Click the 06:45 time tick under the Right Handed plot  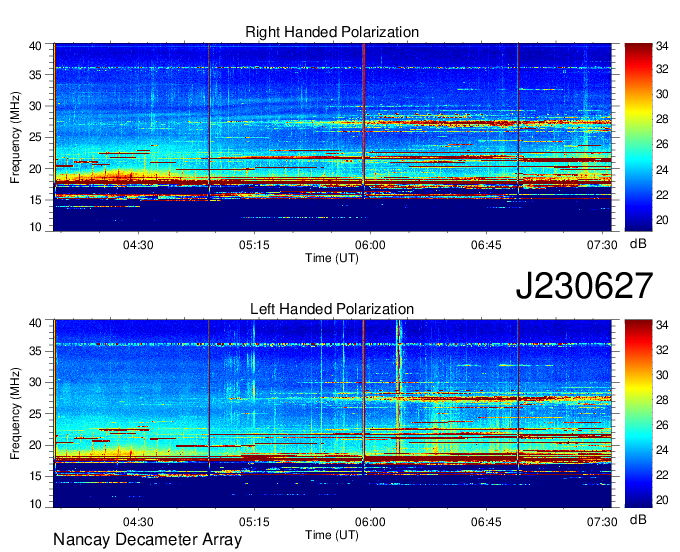[x=486, y=245]
